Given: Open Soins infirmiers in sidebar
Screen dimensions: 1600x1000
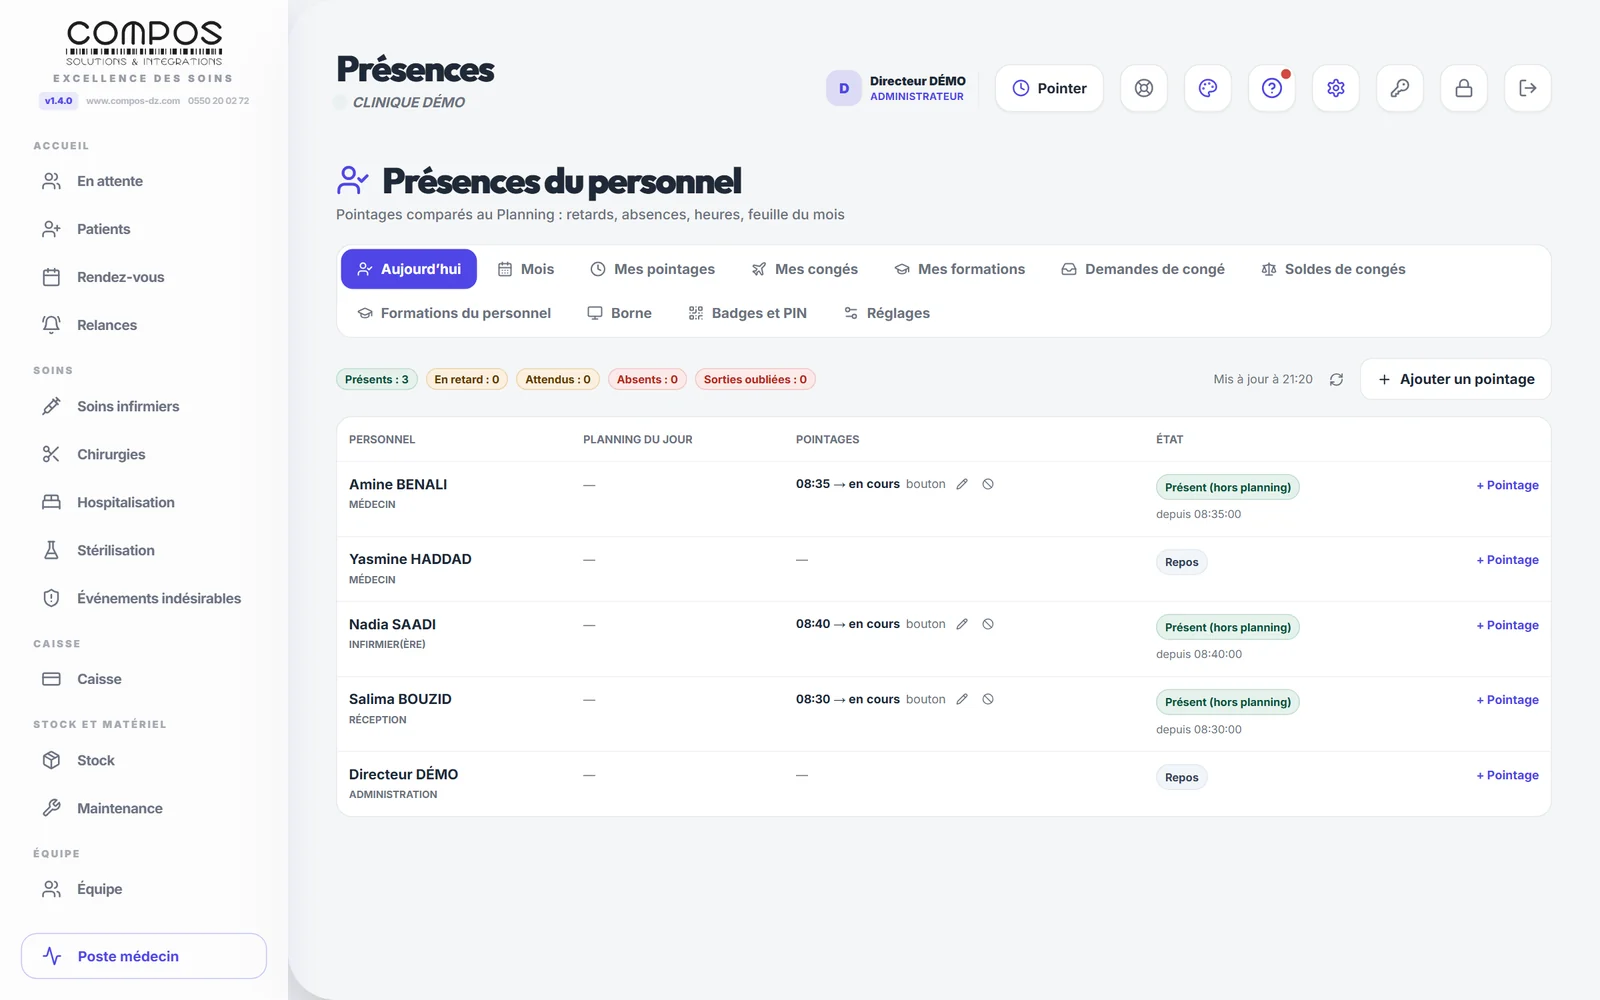Looking at the screenshot, I should click(144, 406).
